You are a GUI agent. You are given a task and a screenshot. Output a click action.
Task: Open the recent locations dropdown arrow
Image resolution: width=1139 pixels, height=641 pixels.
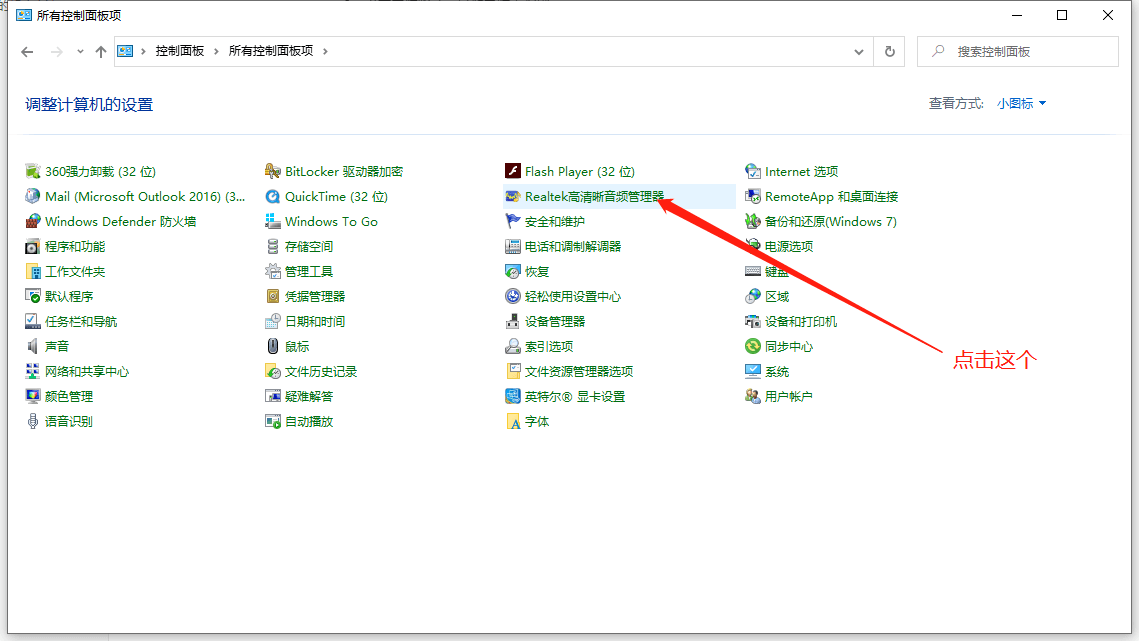click(80, 52)
